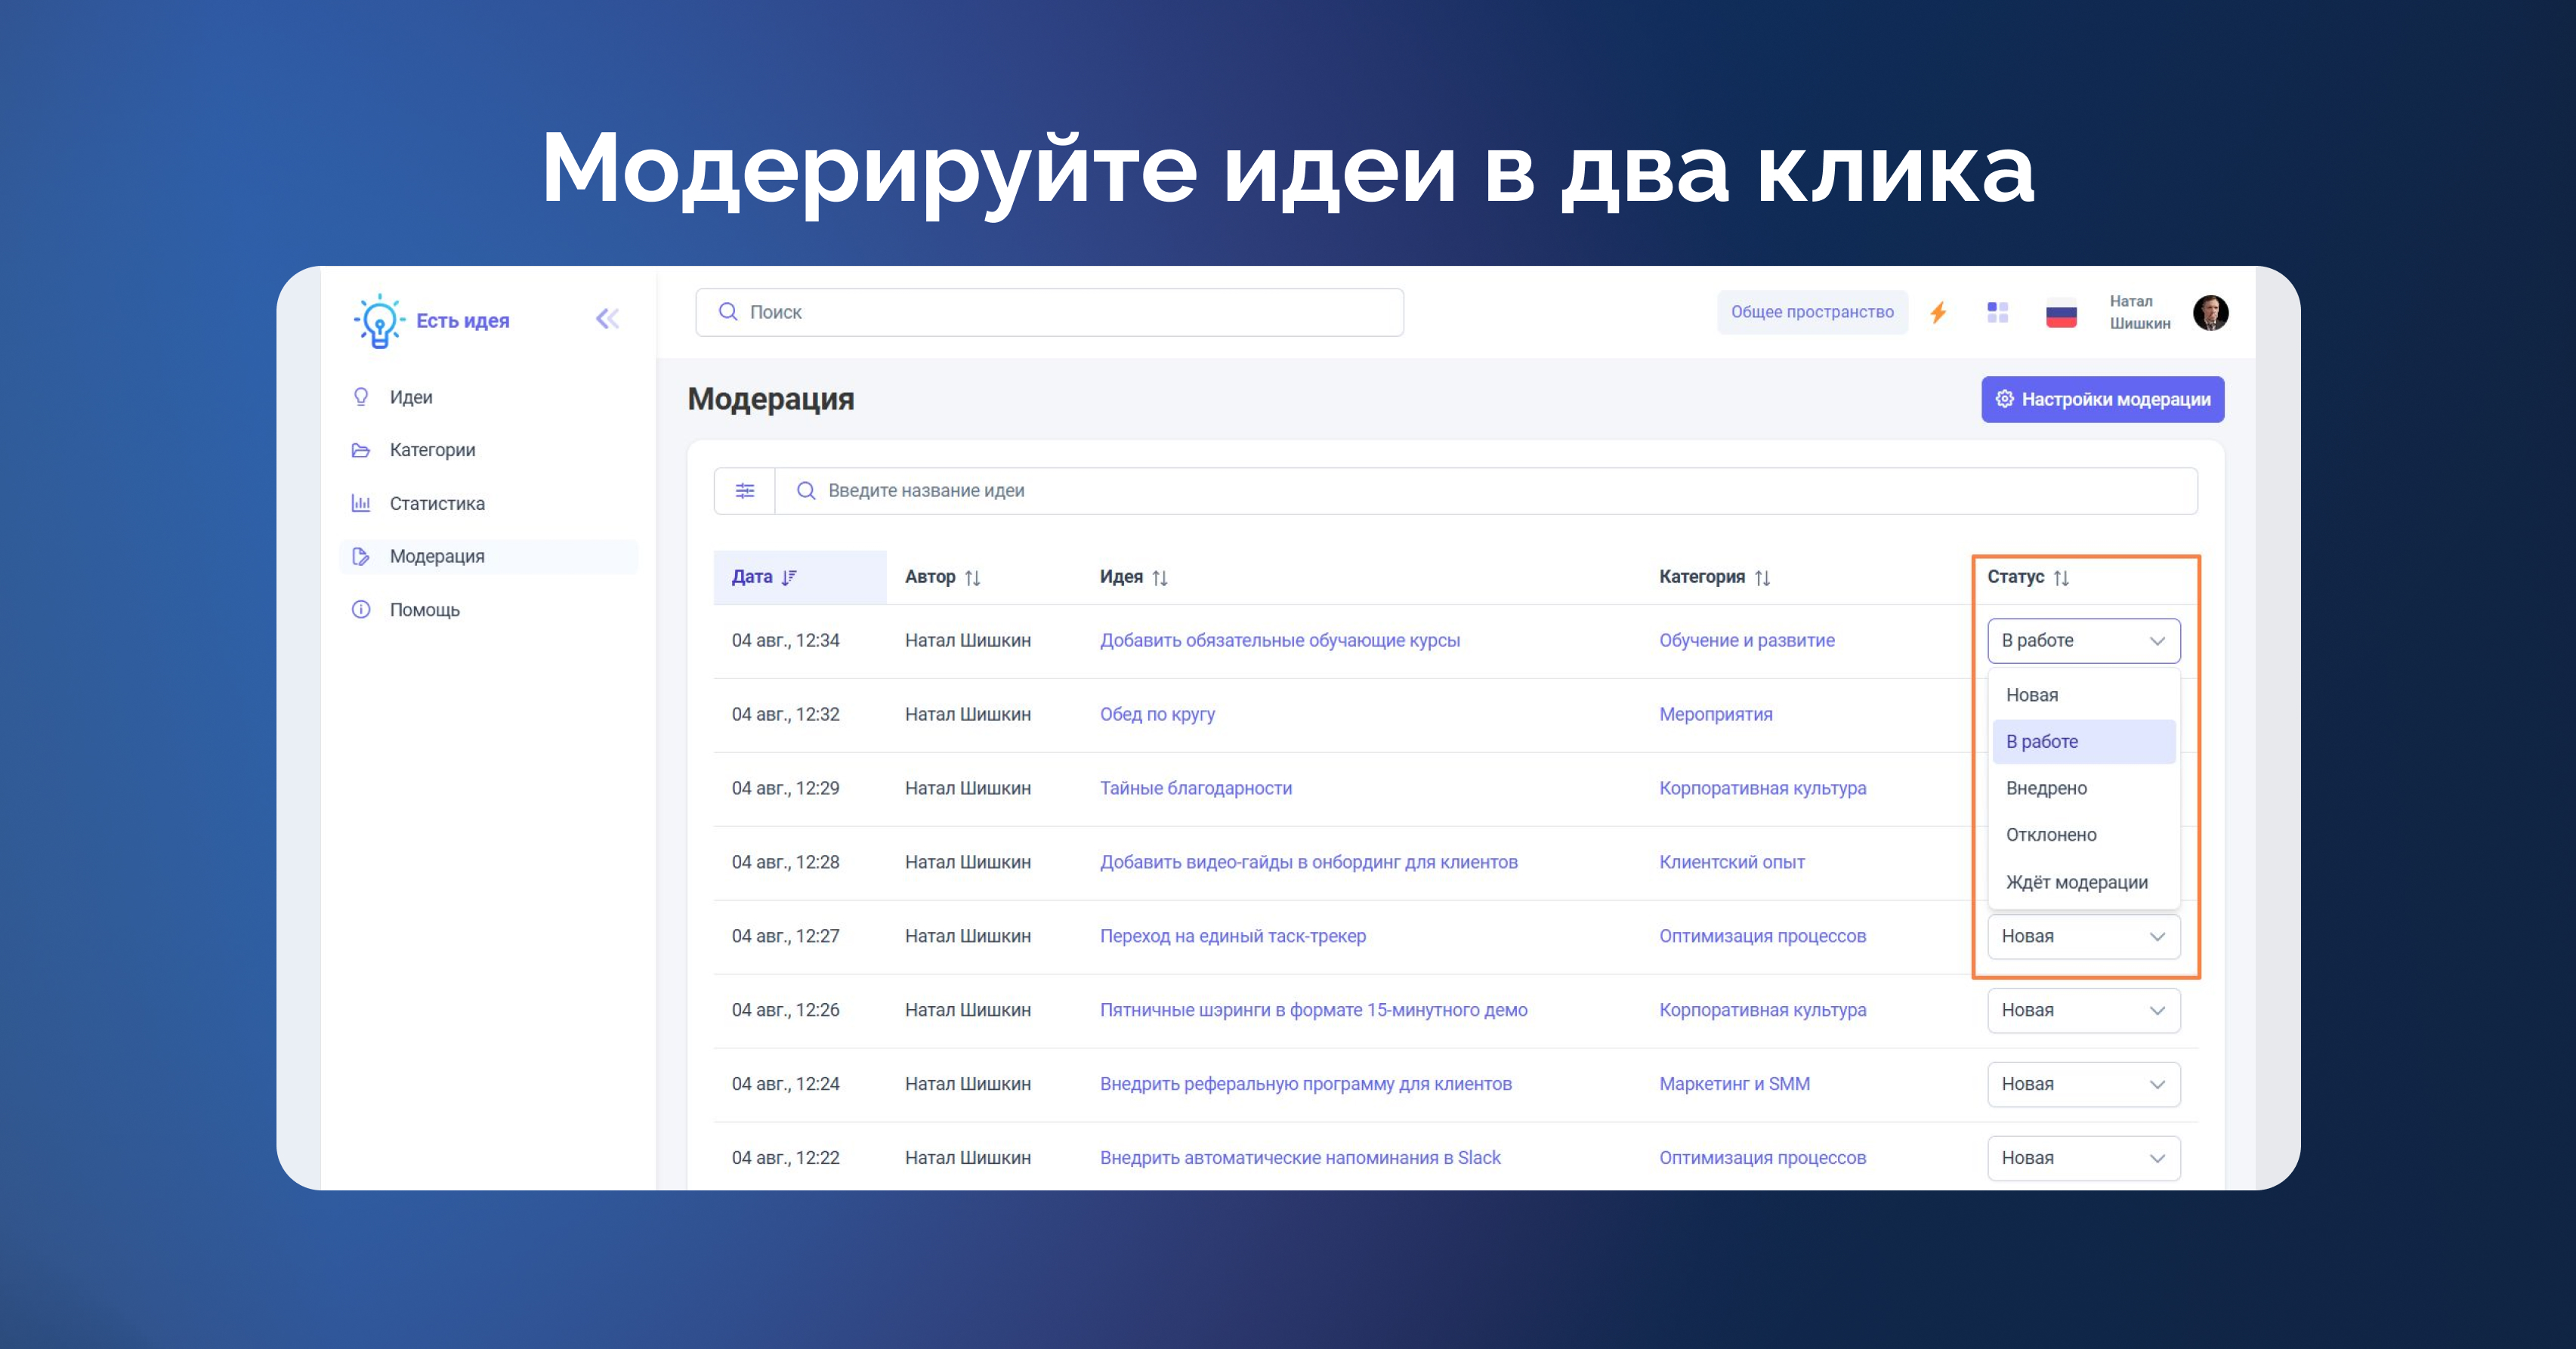Click Настройки модерации button
The width and height of the screenshot is (2576, 1349).
point(2102,400)
